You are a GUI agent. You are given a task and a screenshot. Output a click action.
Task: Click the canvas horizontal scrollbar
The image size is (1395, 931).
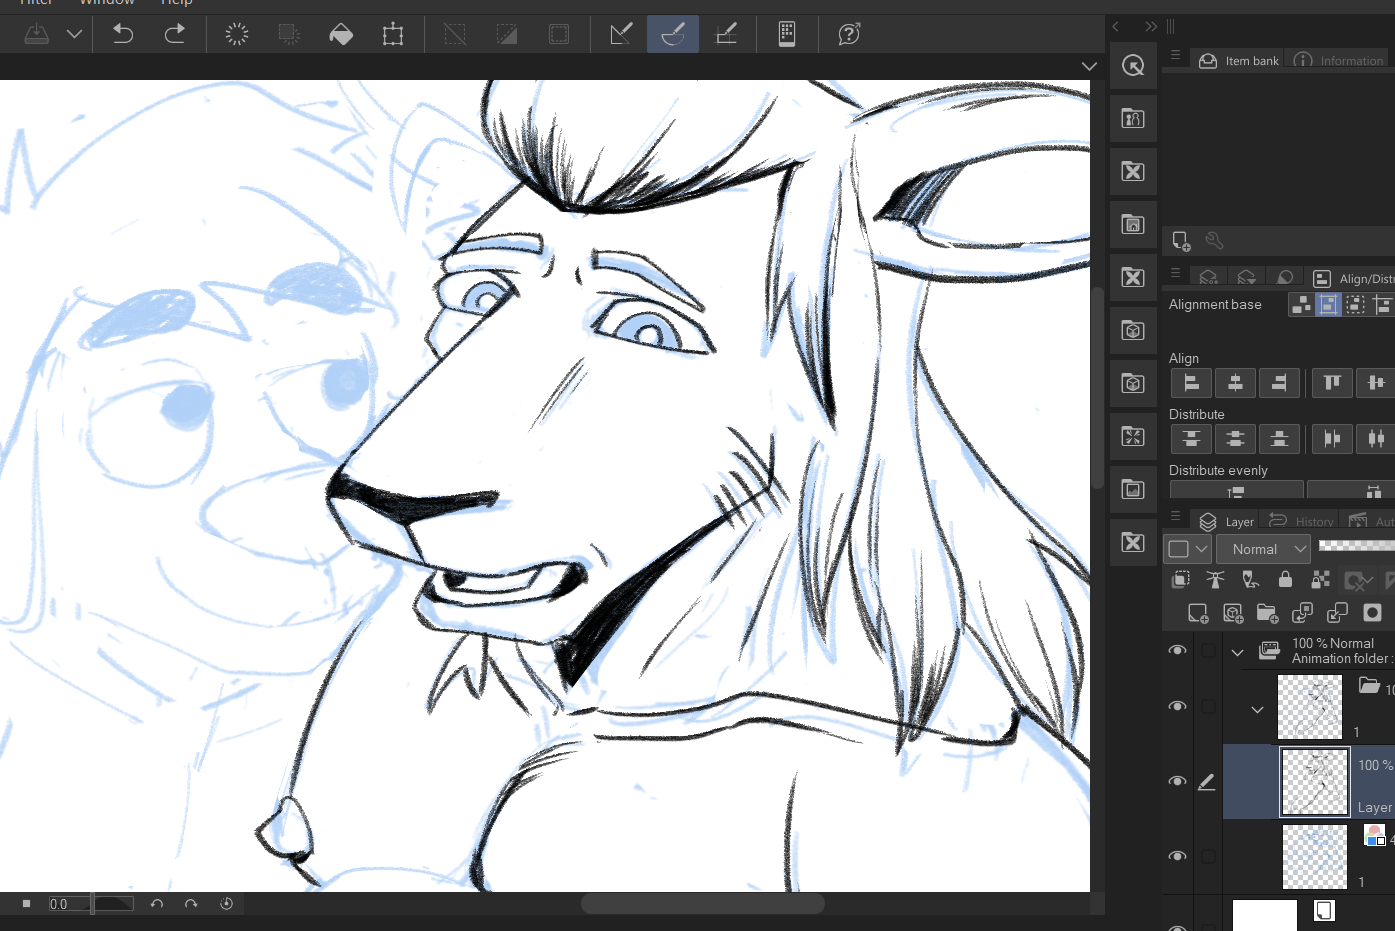pos(702,904)
